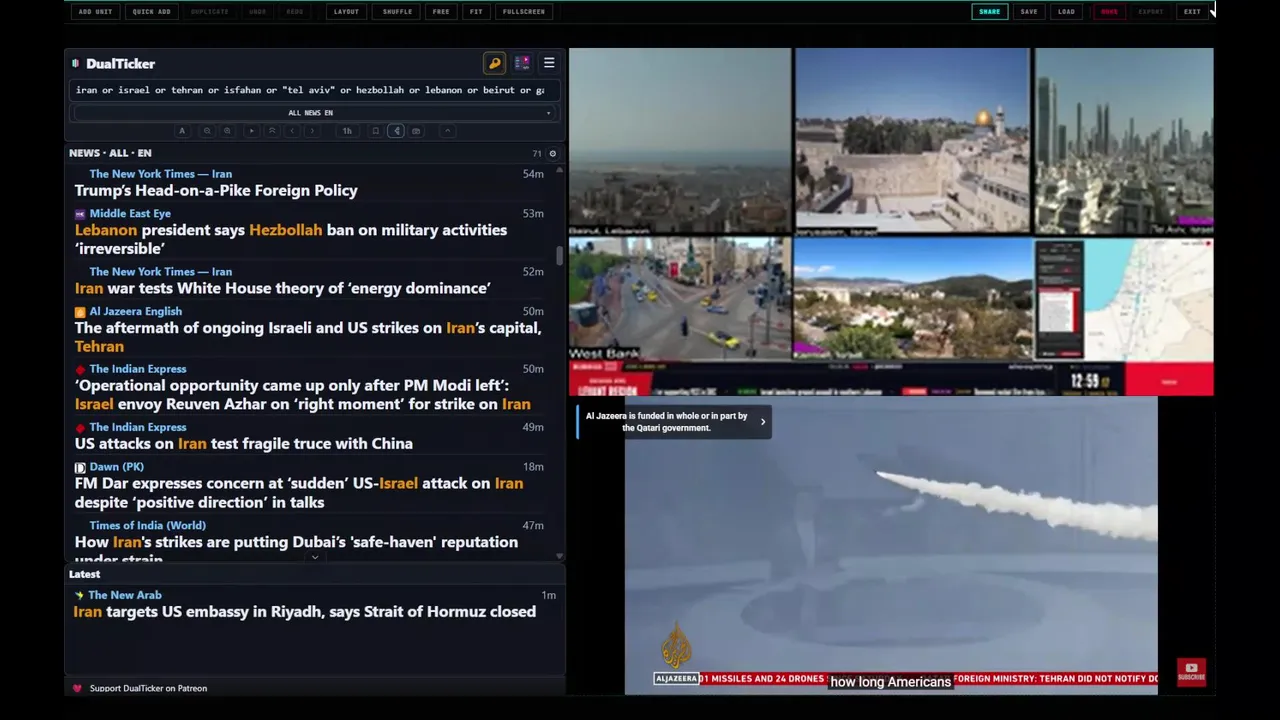
Task: Open 'fragile truce with China' headline
Action: (x=244, y=444)
